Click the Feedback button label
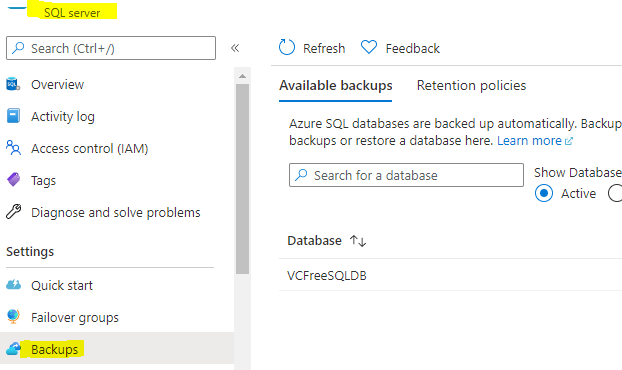Viewport: 622px width, 370px height. click(413, 48)
